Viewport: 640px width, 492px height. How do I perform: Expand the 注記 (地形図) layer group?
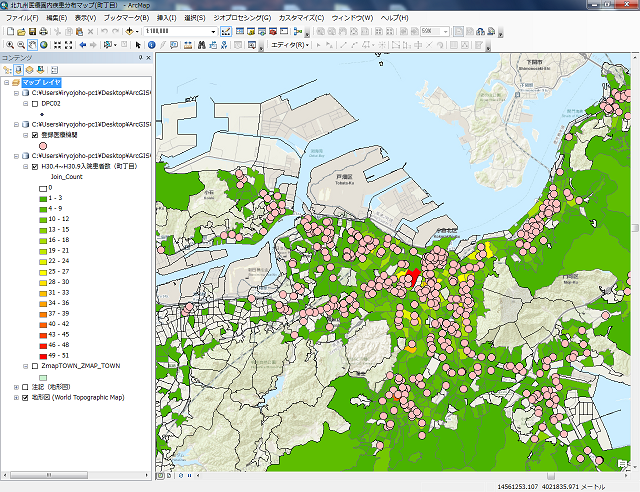coord(14,386)
